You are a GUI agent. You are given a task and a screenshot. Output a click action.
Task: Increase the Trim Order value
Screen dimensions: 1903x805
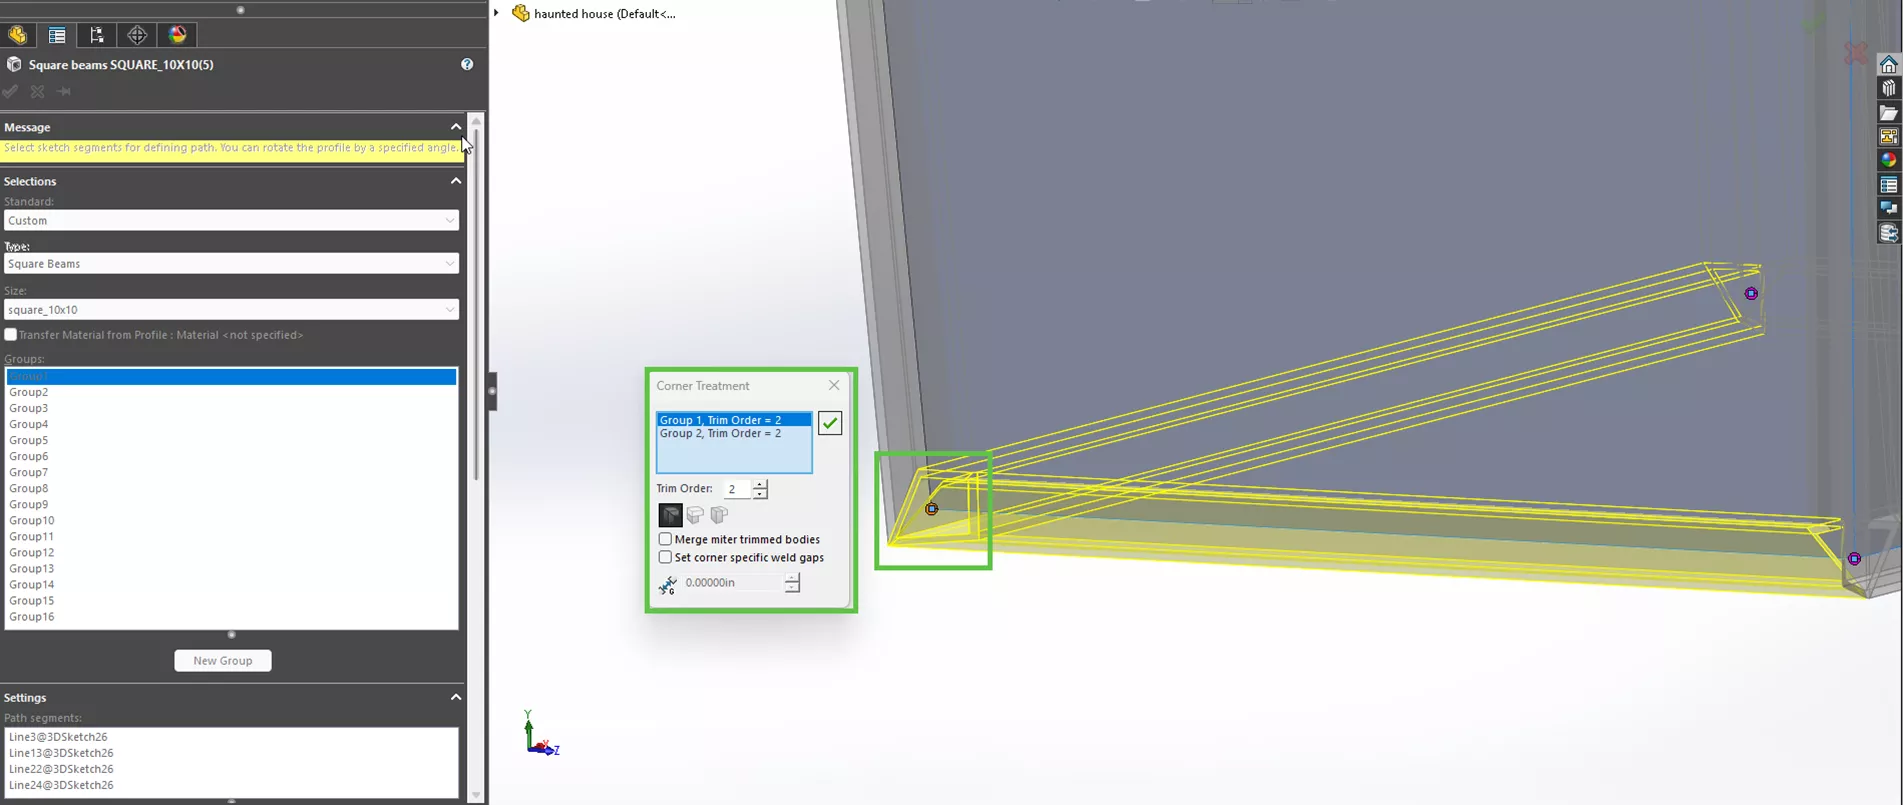coord(761,484)
